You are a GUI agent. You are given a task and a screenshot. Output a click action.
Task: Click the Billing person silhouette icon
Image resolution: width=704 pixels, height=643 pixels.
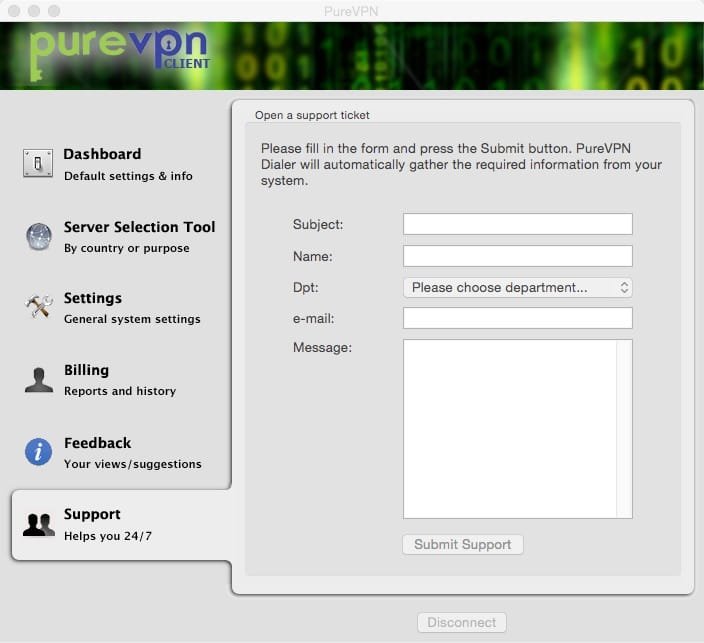[x=38, y=380]
